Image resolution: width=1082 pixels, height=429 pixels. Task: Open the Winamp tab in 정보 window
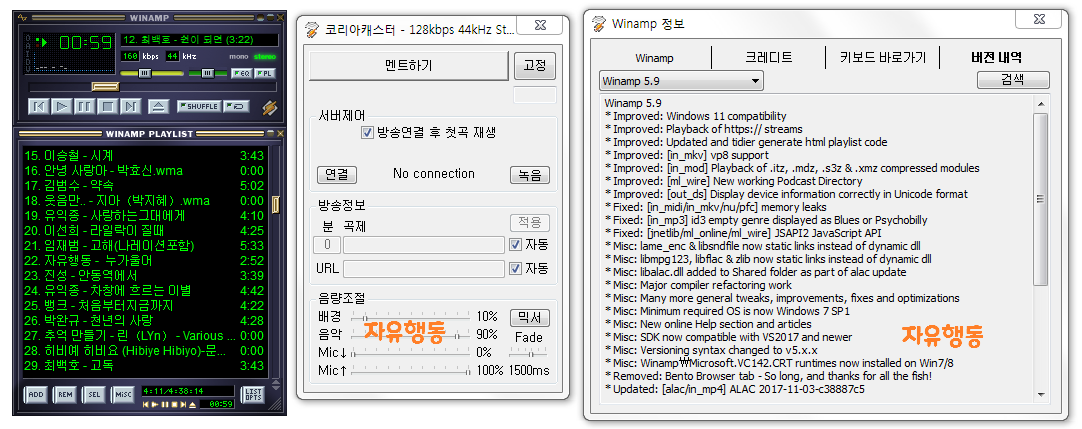pyautogui.click(x=654, y=58)
